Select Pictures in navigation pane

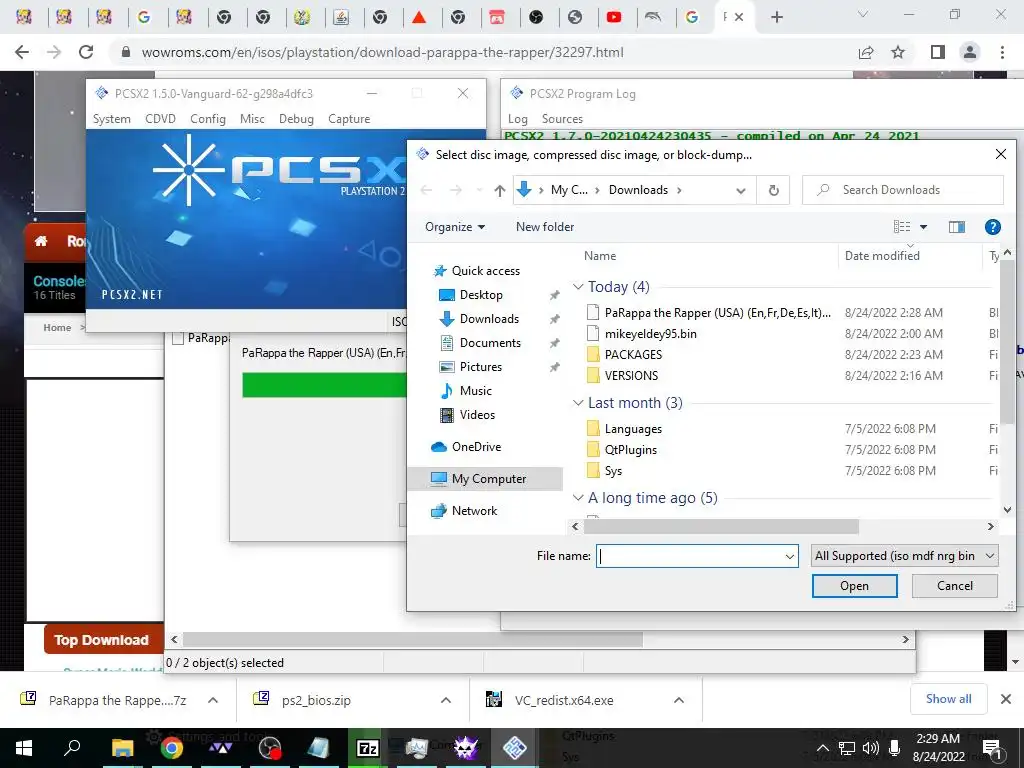tap(481, 367)
